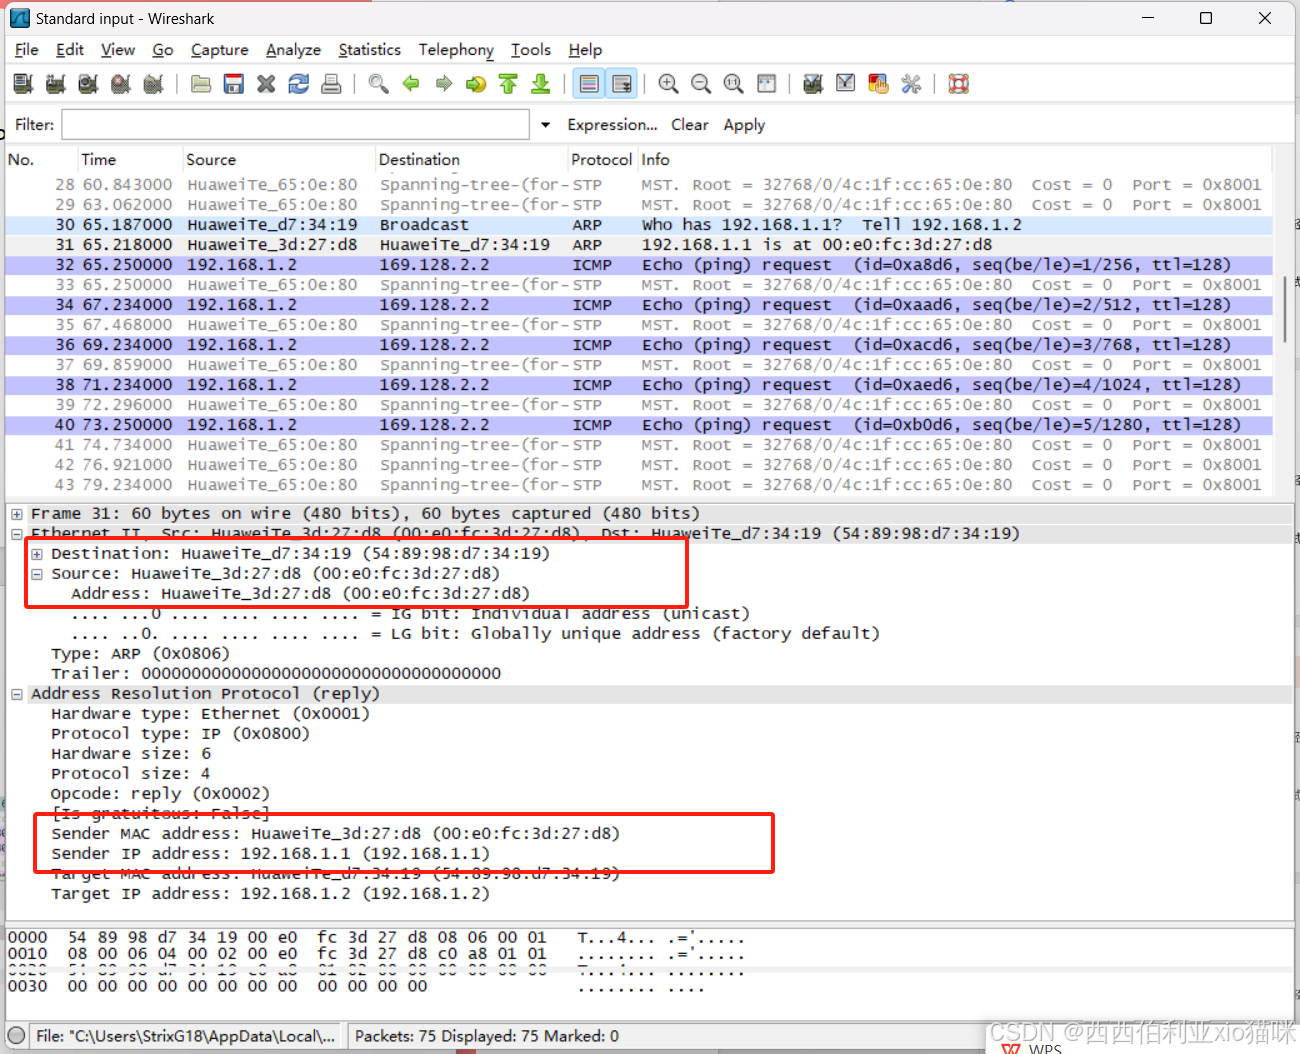Clear the display filter
Screen dimensions: 1300x1054
coord(689,125)
